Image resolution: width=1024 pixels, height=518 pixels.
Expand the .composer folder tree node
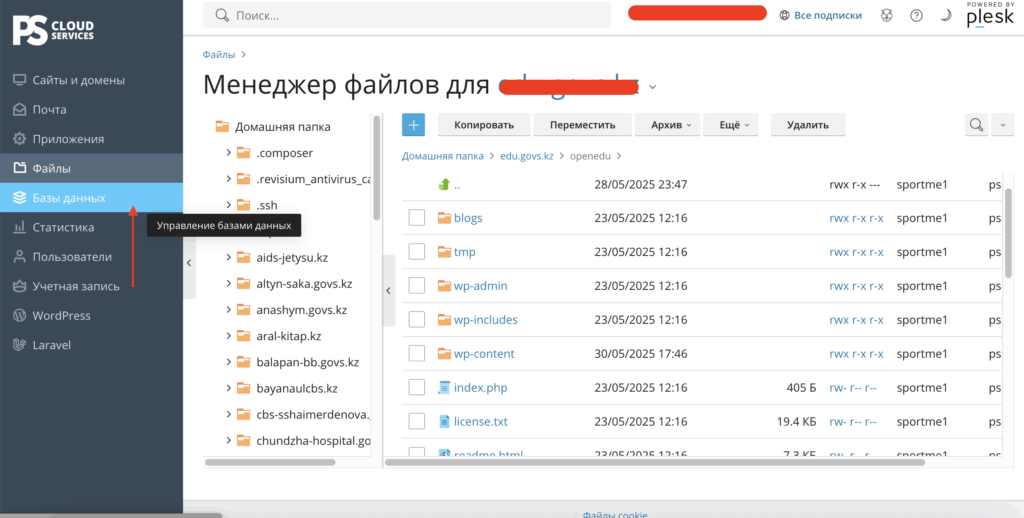[229, 153]
